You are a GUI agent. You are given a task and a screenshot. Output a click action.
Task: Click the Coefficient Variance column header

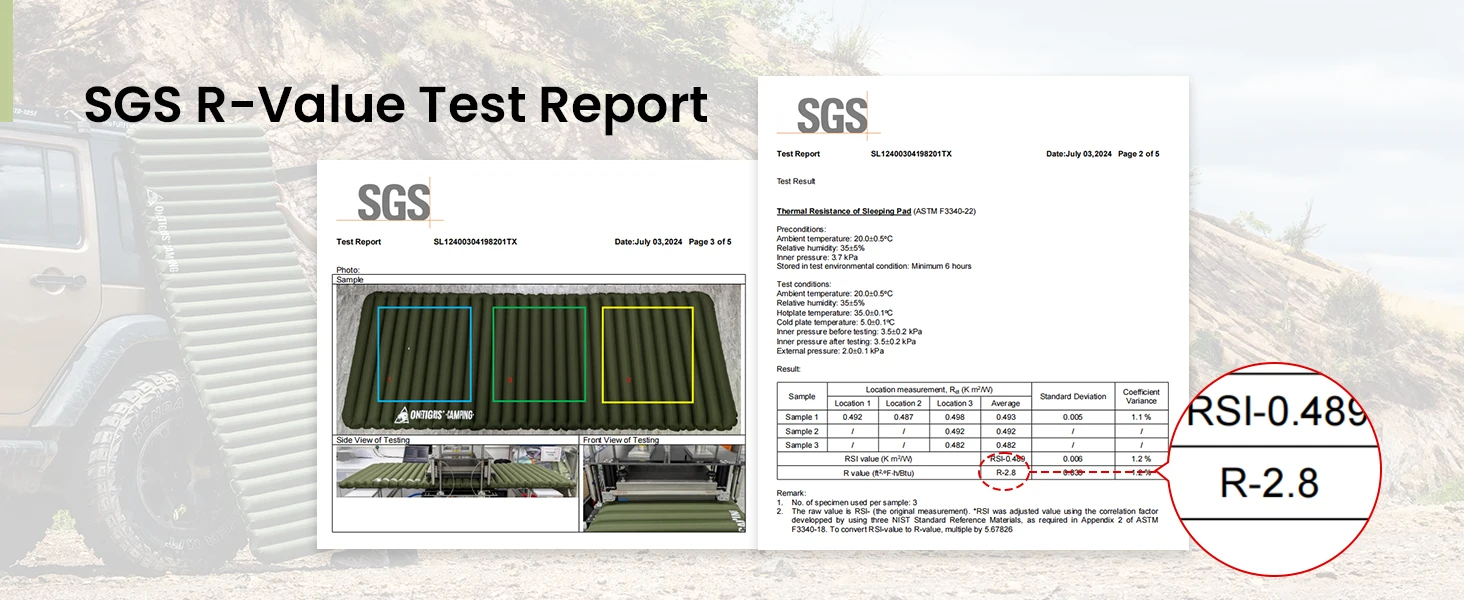click(1141, 396)
